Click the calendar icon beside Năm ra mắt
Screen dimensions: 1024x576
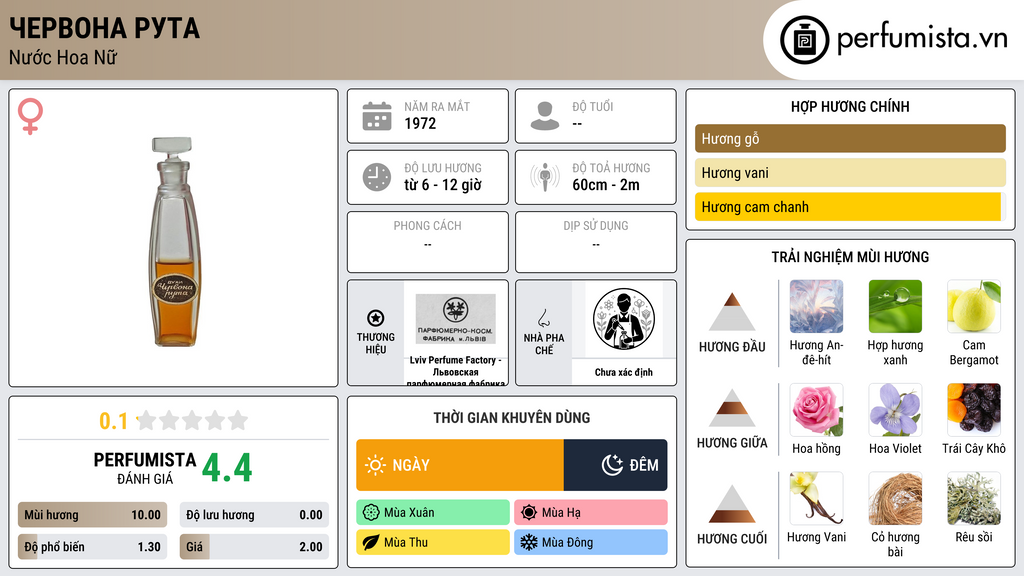coord(377,116)
